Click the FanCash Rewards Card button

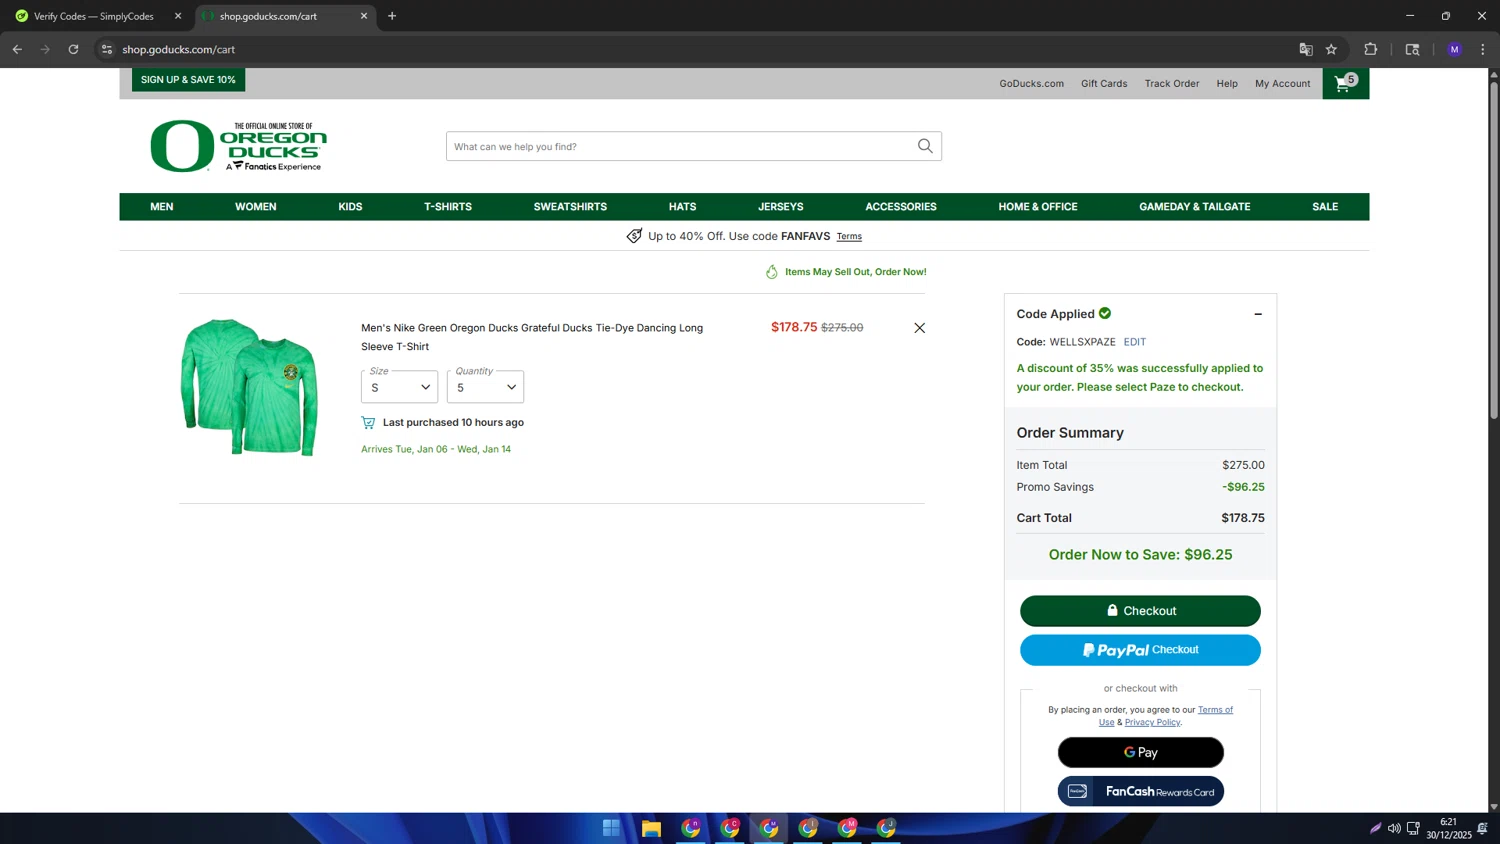pyautogui.click(x=1140, y=791)
